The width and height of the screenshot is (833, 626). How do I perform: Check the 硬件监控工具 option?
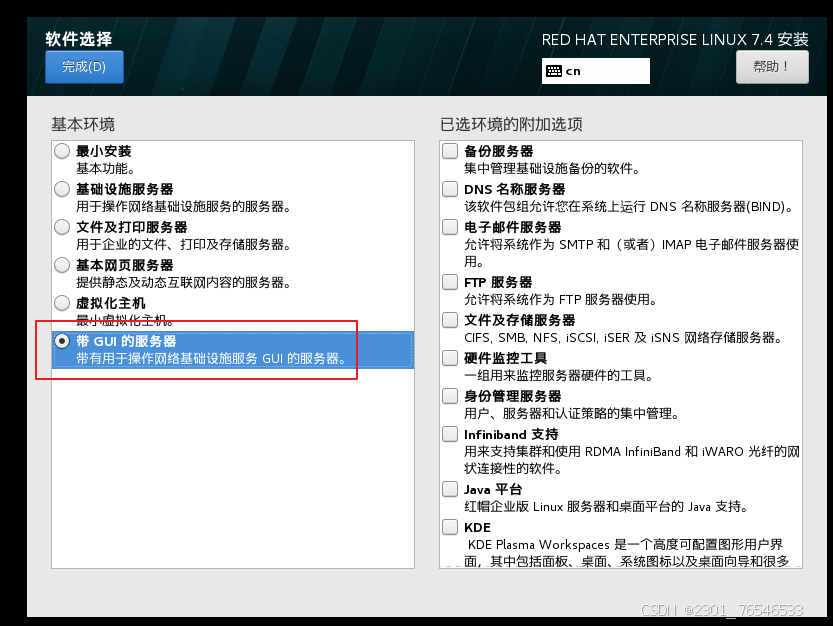click(x=450, y=358)
